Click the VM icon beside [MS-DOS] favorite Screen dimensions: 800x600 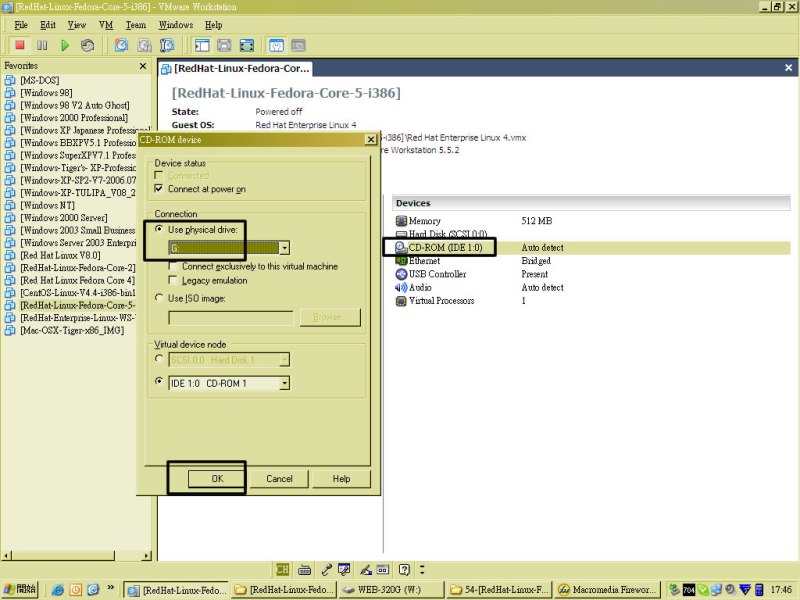point(10,80)
